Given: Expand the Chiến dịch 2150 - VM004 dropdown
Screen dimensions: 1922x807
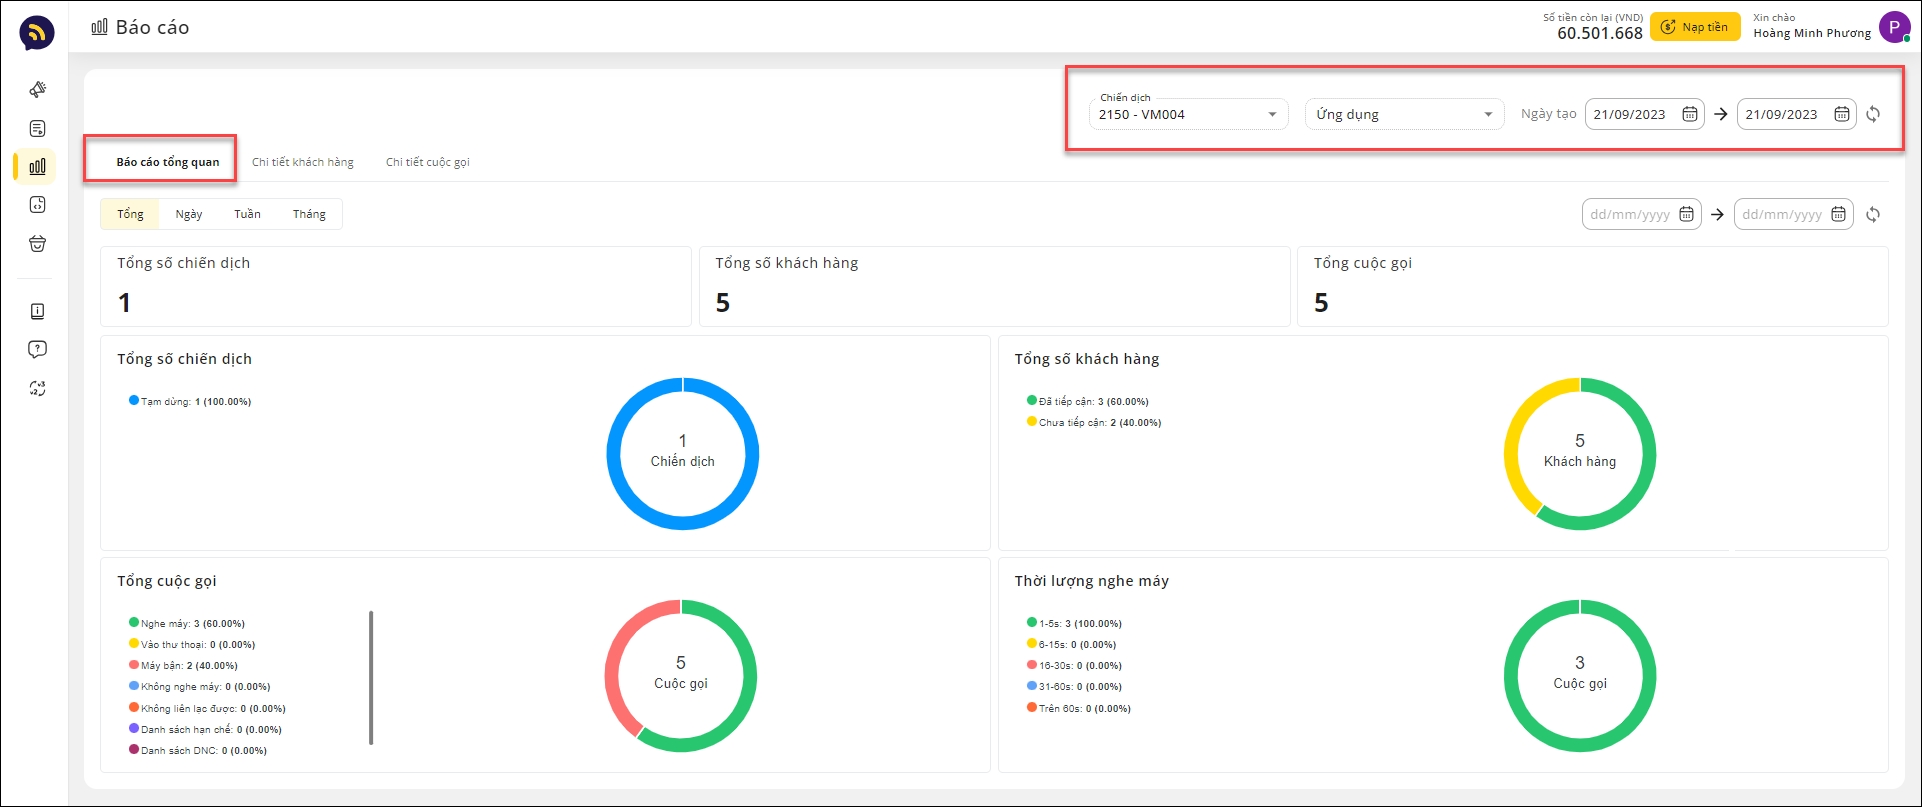Looking at the screenshot, I should (1187, 114).
